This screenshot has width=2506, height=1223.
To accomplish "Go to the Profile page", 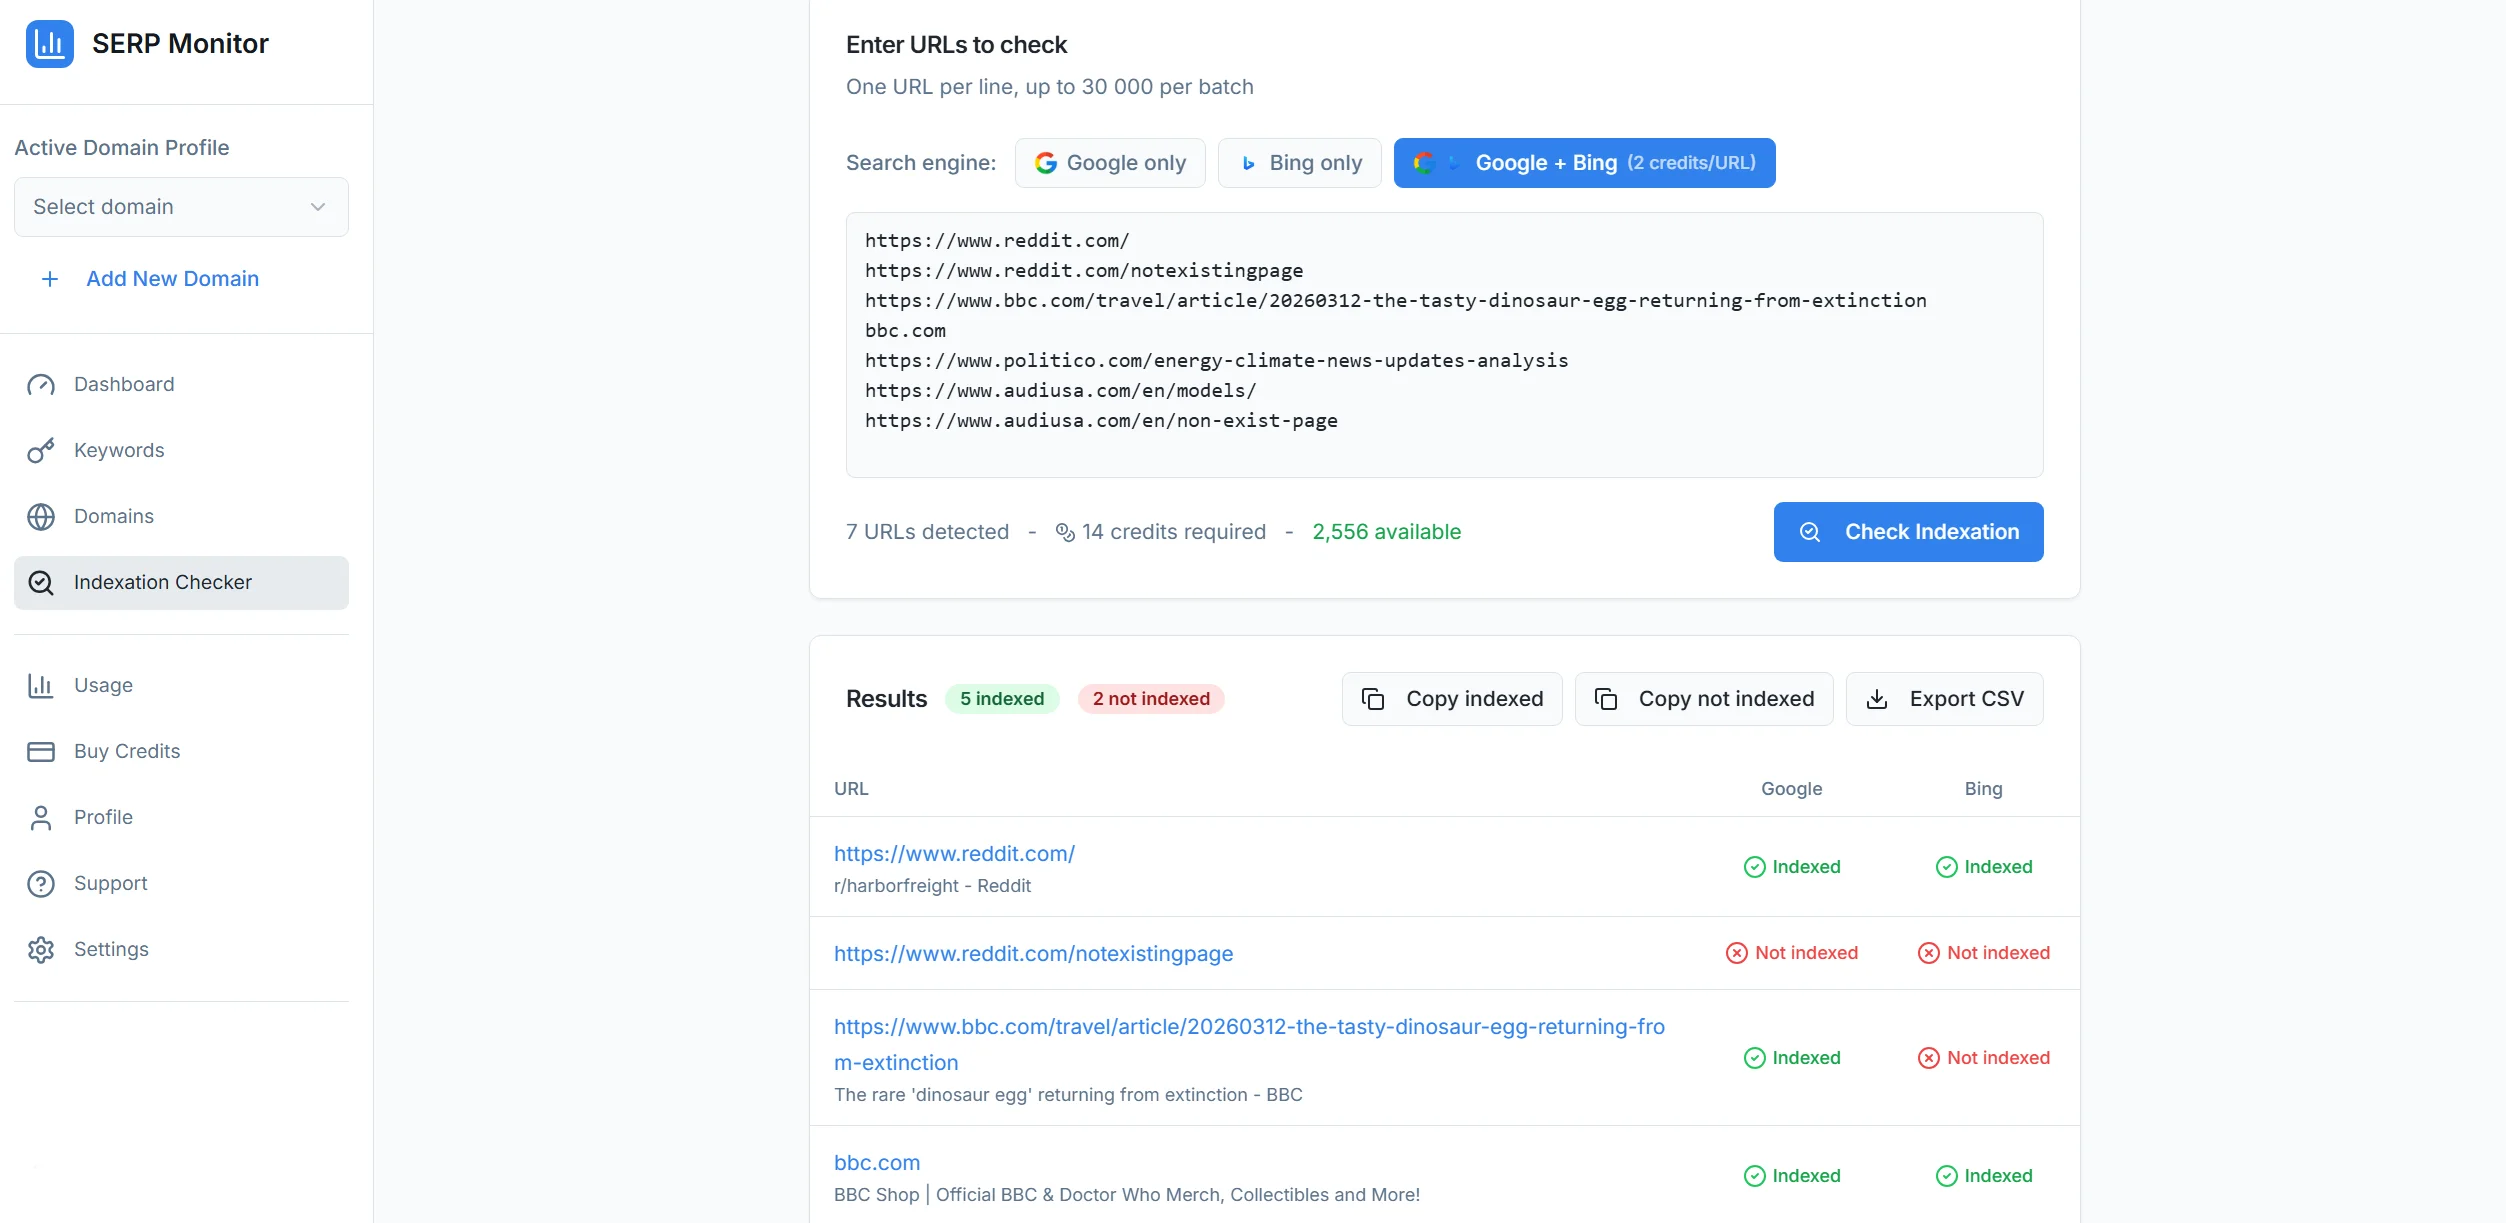I will 103,817.
